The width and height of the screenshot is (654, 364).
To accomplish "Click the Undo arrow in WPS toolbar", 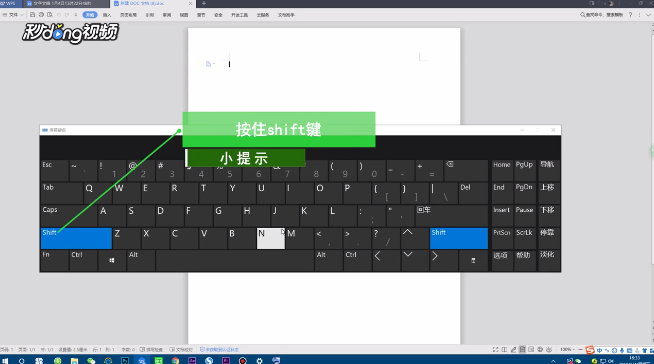I will coord(59,15).
